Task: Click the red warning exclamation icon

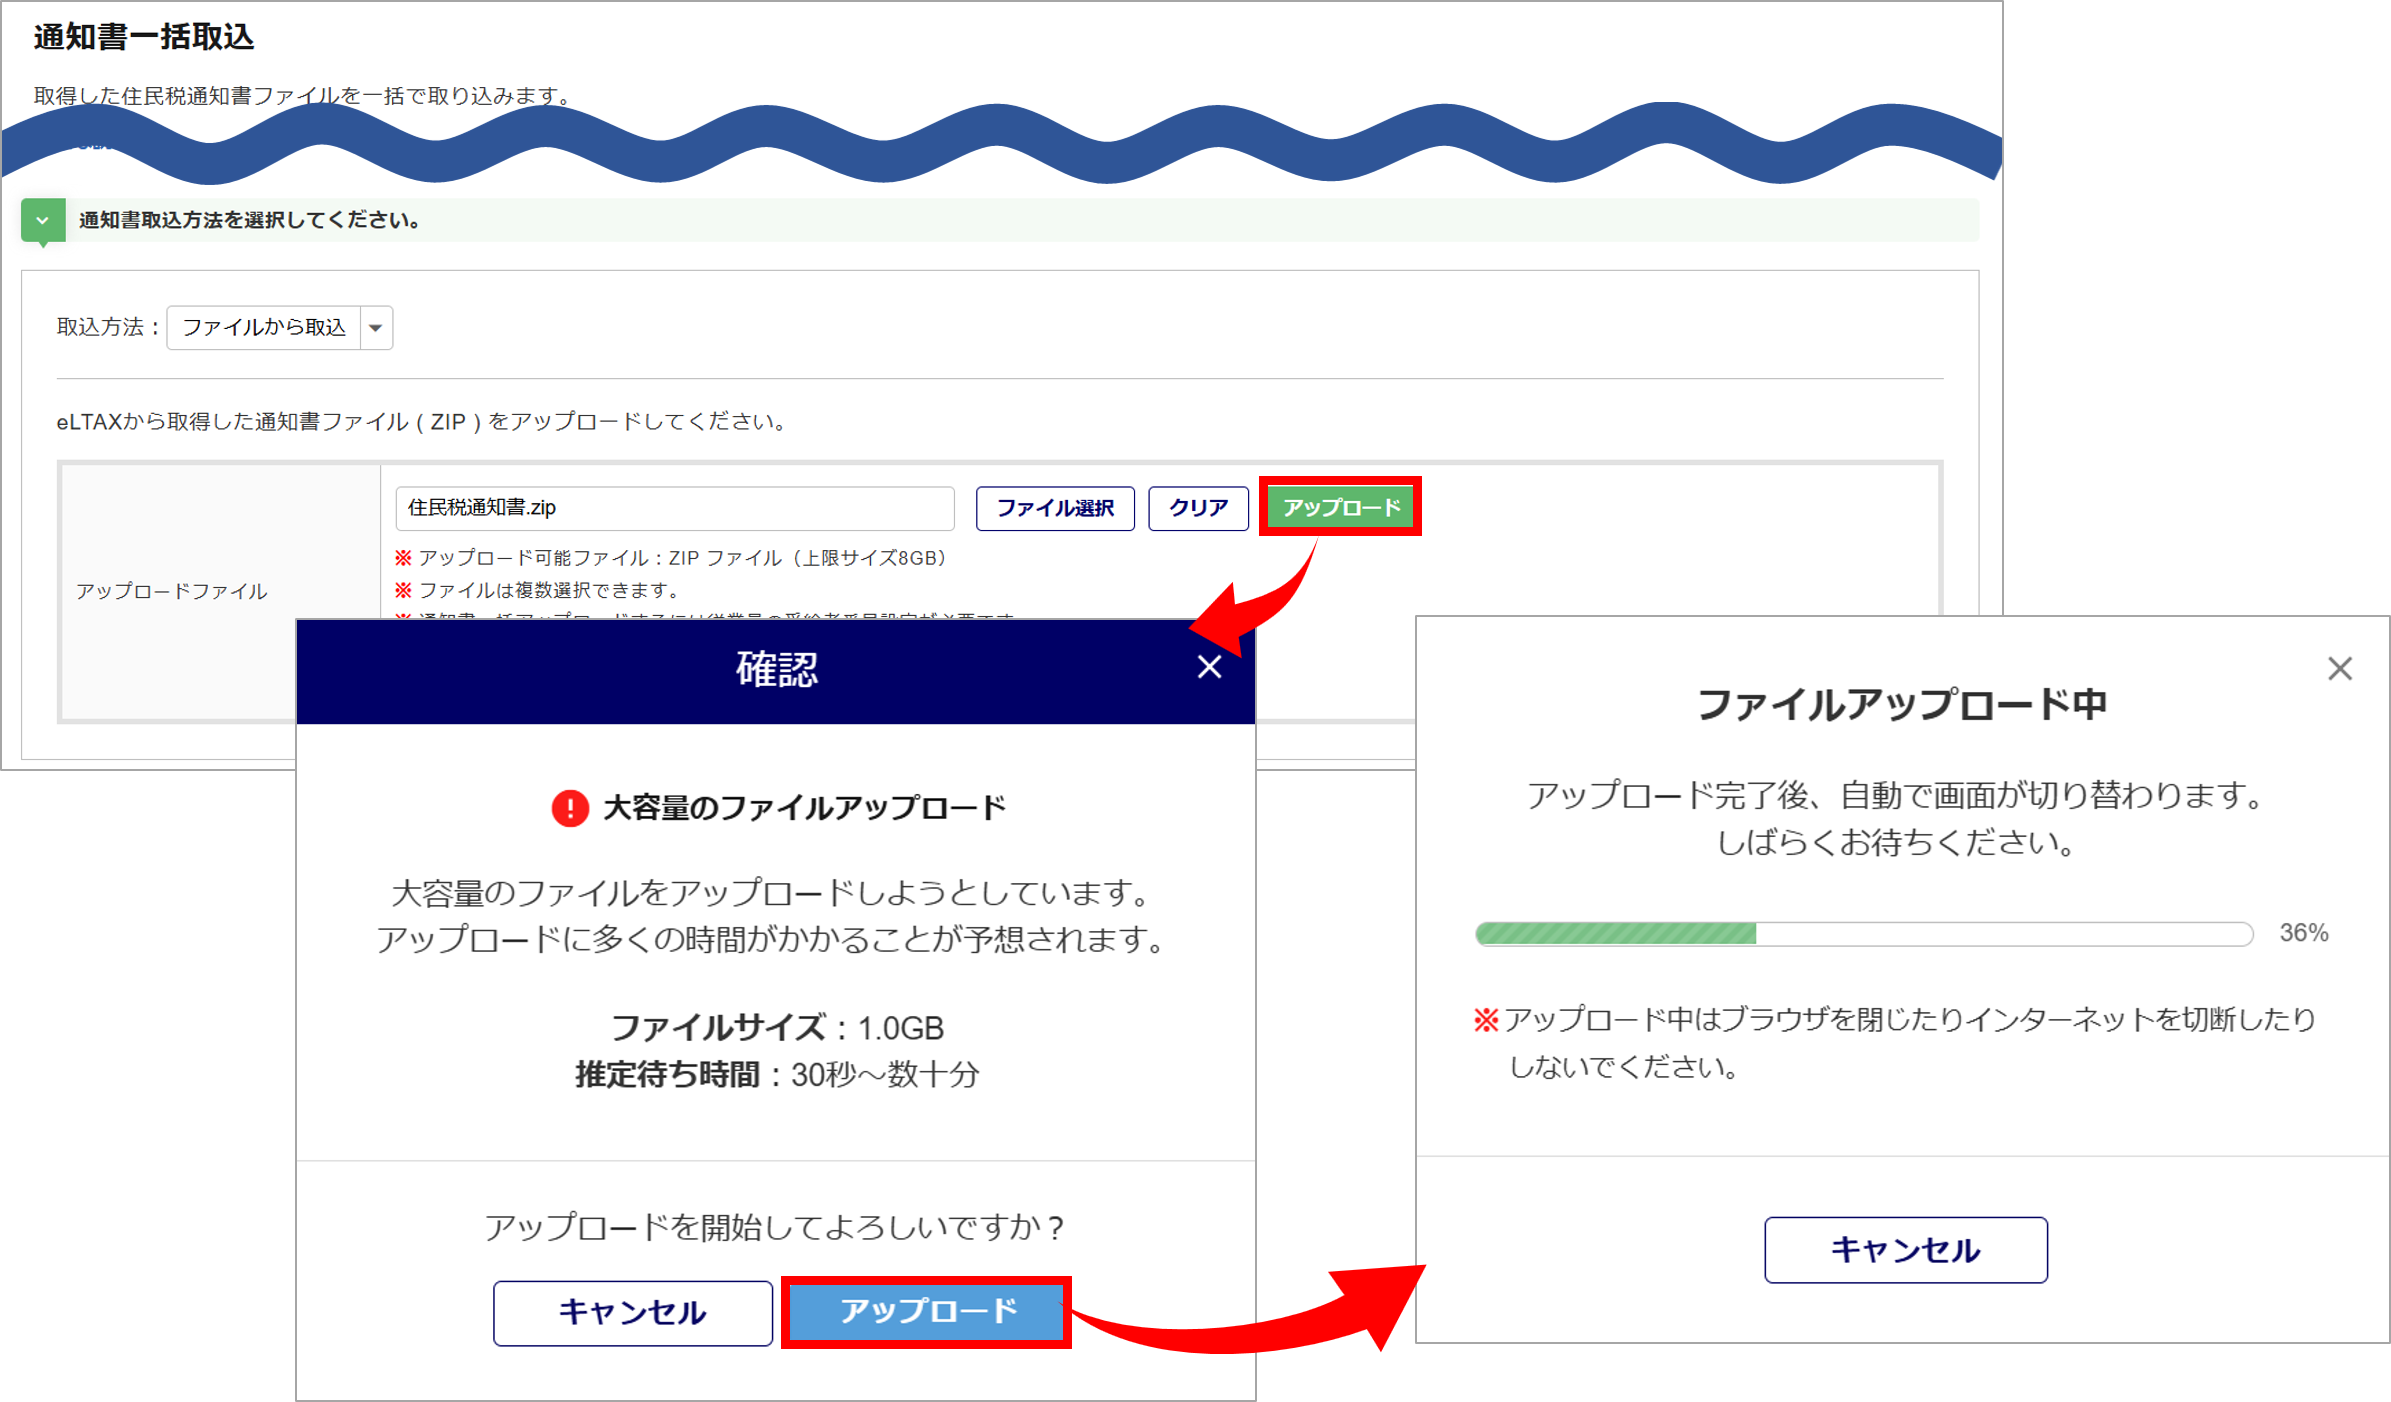Action: [x=570, y=808]
